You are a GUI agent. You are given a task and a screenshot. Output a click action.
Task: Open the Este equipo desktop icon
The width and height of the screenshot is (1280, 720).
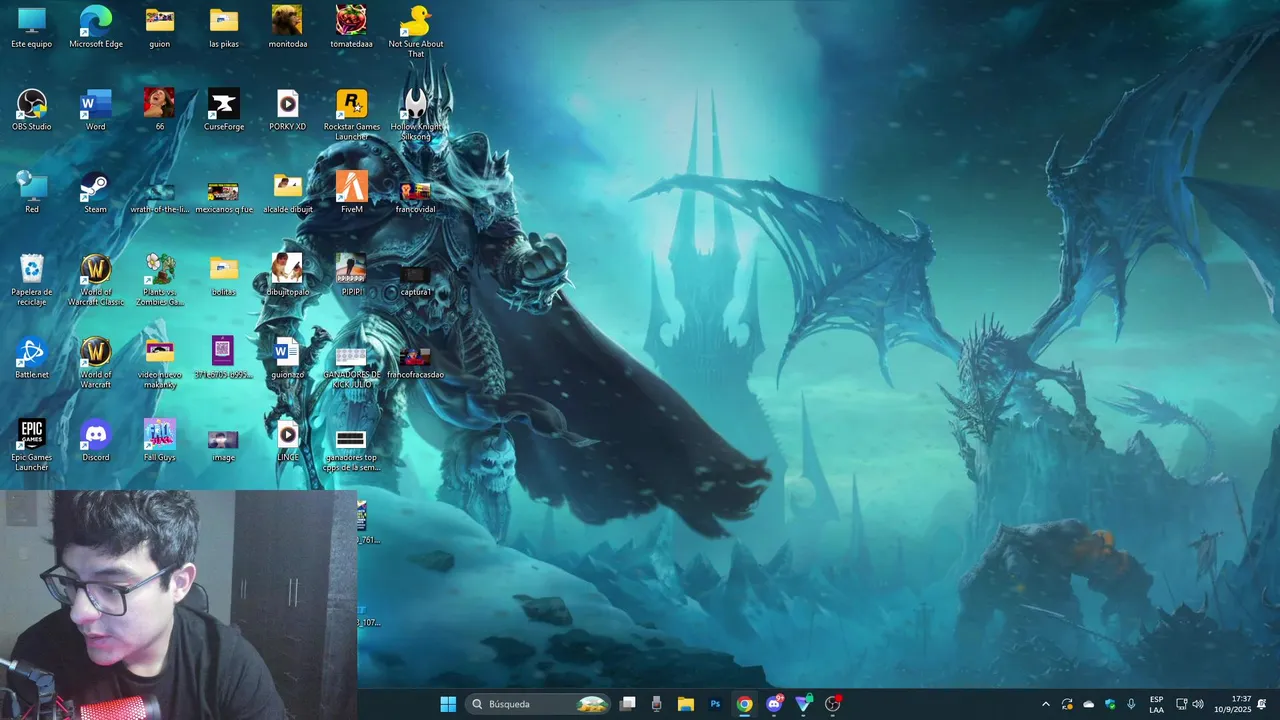coord(32,27)
